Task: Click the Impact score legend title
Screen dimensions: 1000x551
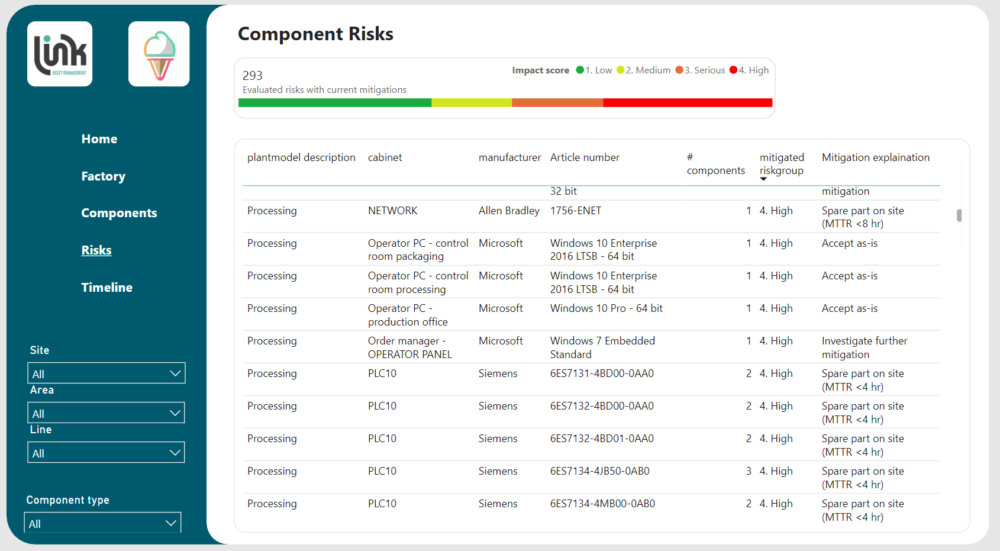Action: click(540, 70)
